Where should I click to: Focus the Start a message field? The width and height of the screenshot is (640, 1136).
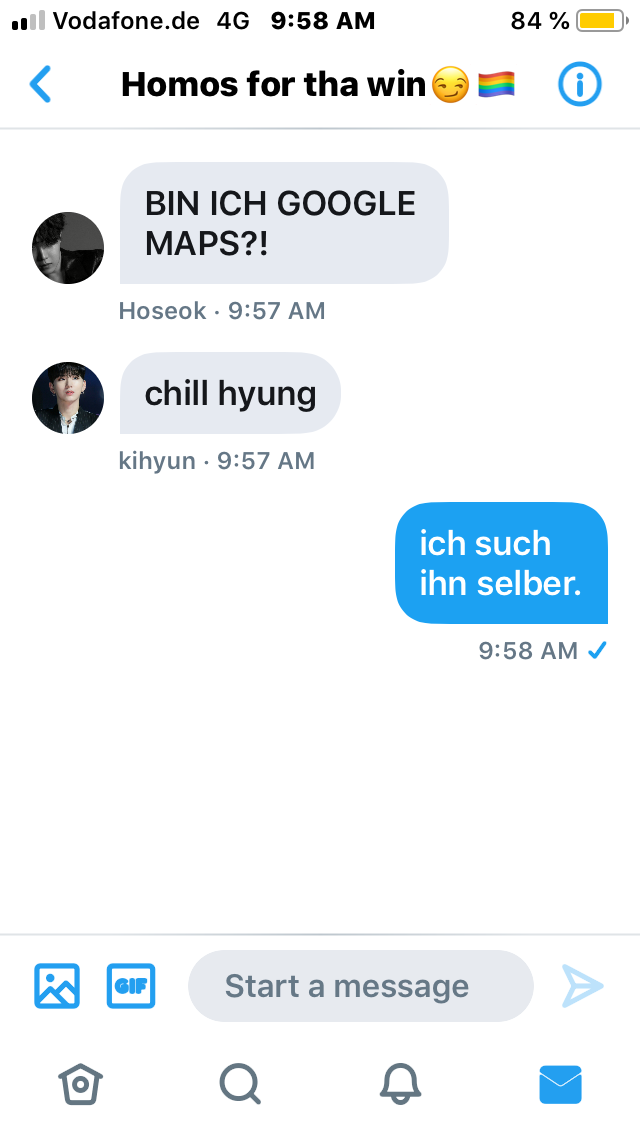[361, 986]
